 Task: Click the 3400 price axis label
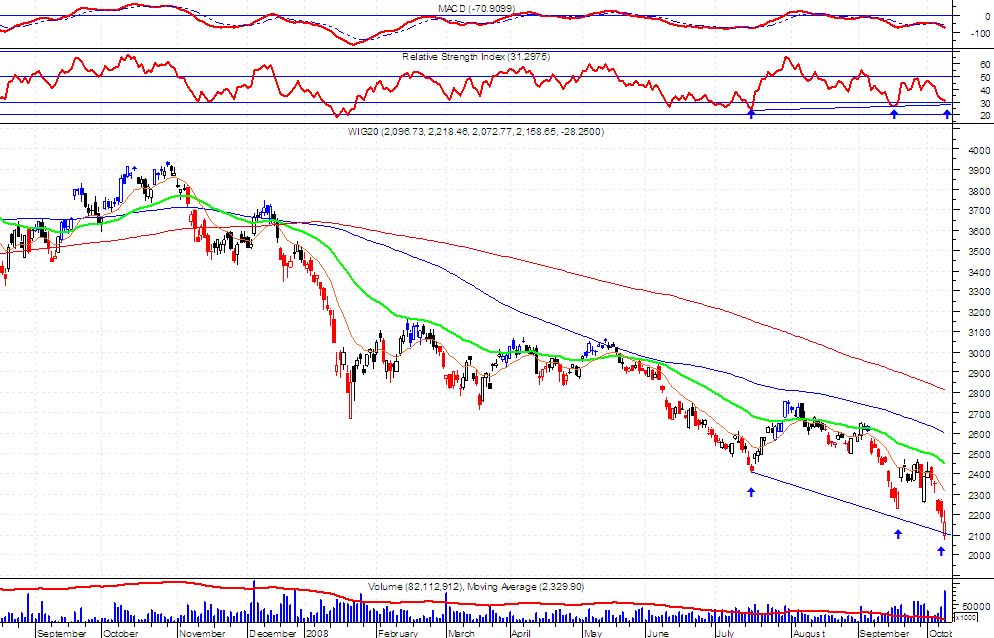[979, 272]
